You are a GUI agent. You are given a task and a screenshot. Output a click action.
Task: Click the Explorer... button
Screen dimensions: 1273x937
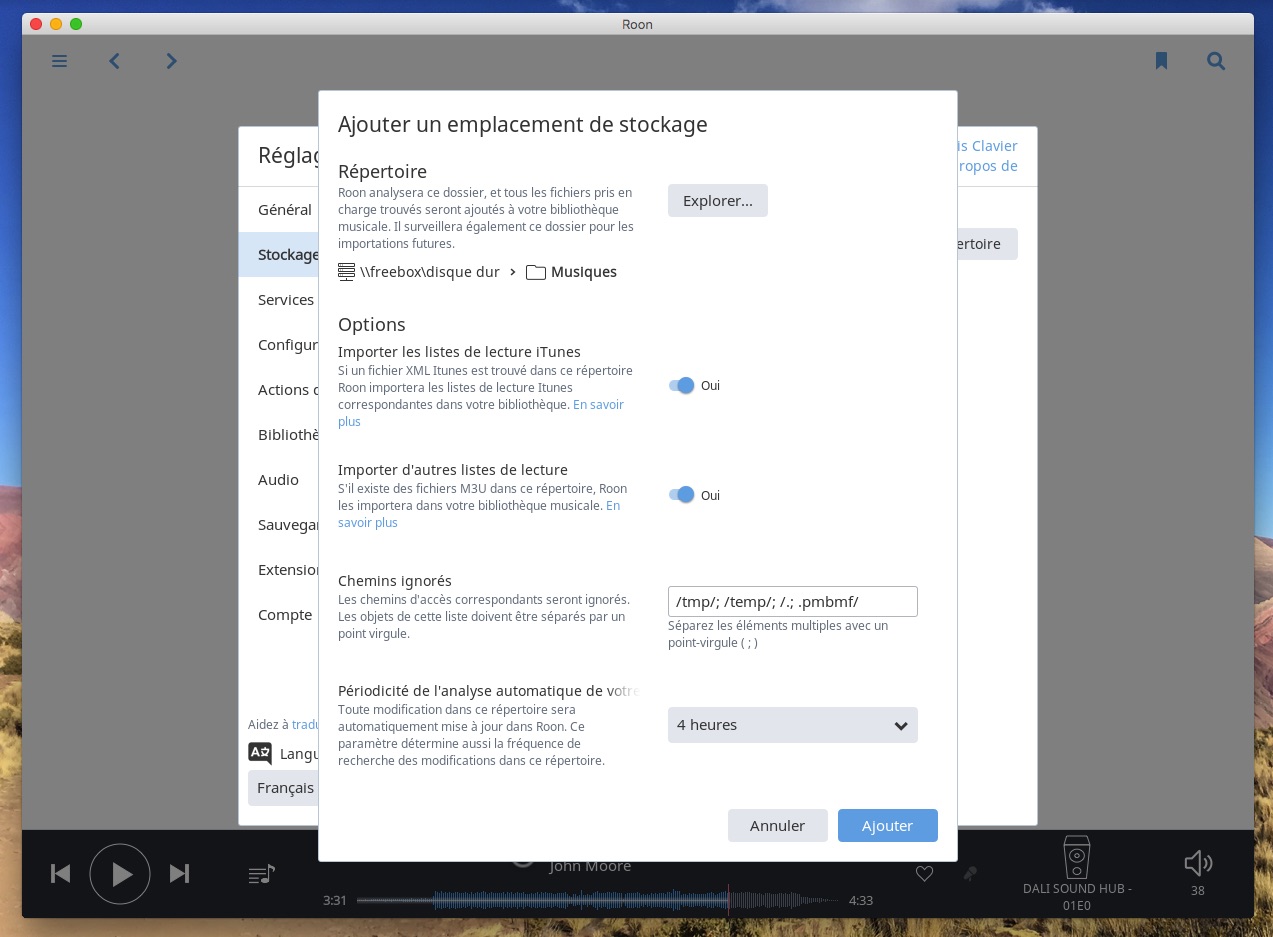click(718, 201)
